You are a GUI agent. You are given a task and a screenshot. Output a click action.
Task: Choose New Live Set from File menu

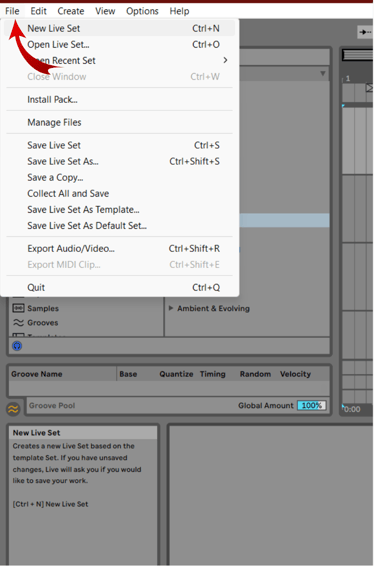[x=119, y=28]
